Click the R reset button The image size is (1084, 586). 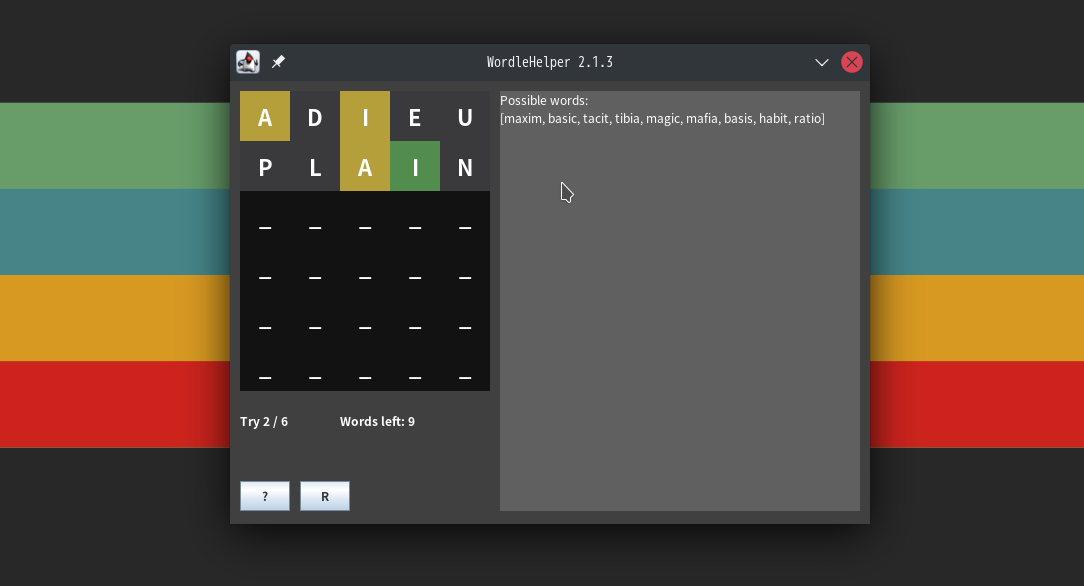(x=325, y=496)
